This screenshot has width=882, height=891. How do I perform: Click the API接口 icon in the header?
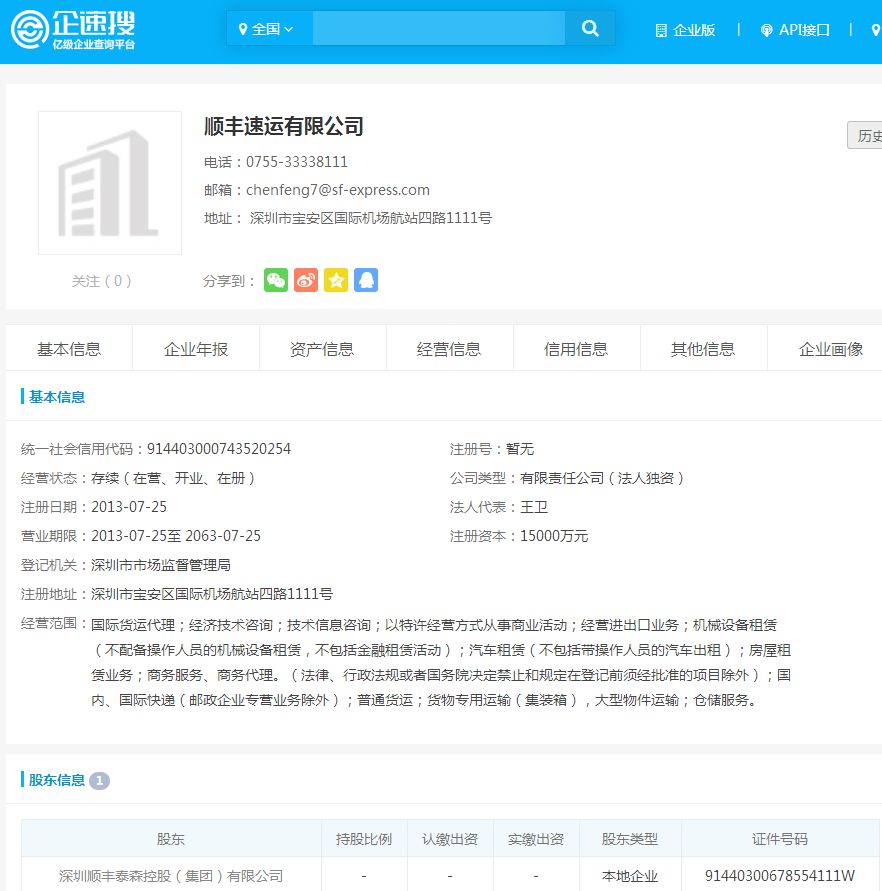[765, 29]
